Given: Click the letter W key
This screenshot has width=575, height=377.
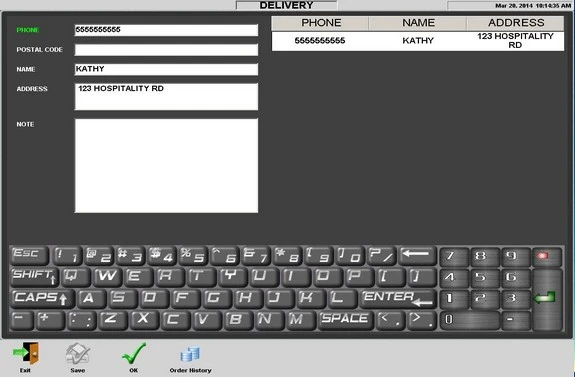Looking at the screenshot, I should coord(107,277).
